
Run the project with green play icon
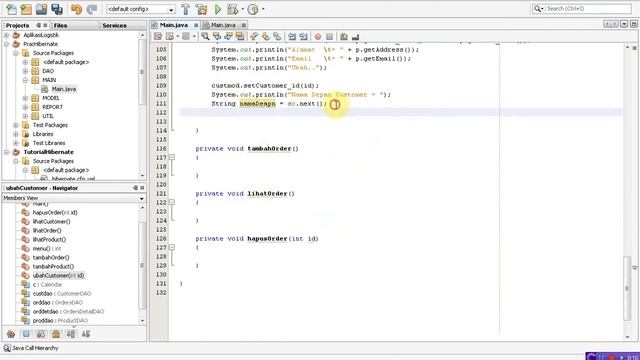point(218,9)
